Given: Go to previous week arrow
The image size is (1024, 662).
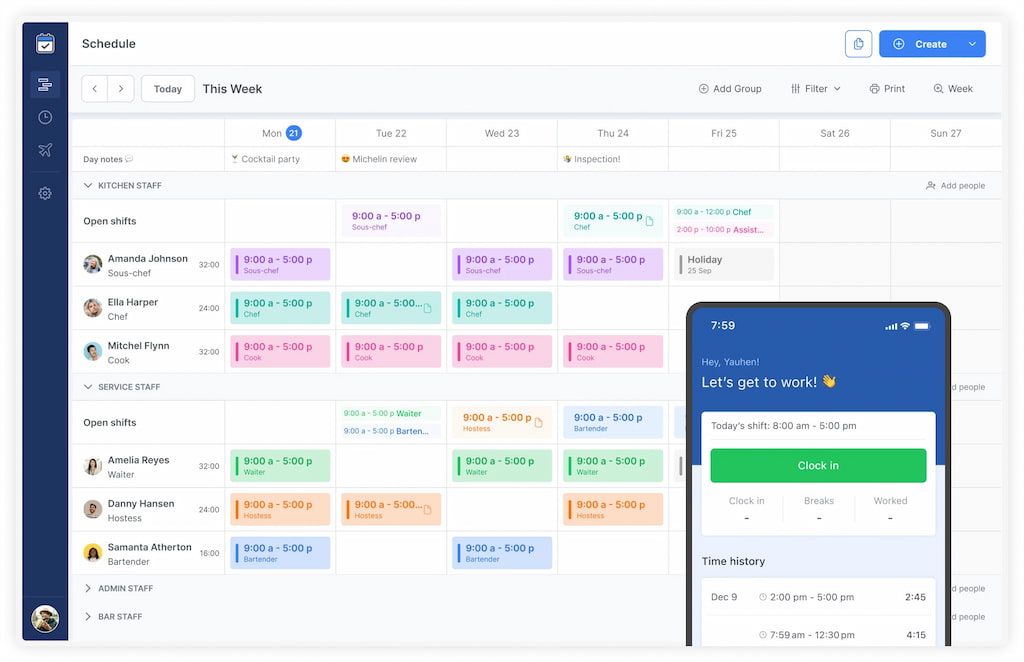Looking at the screenshot, I should 95,89.
